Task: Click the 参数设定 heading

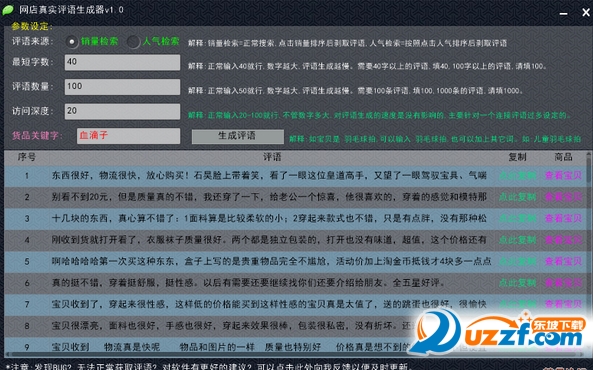Action: click(32, 26)
